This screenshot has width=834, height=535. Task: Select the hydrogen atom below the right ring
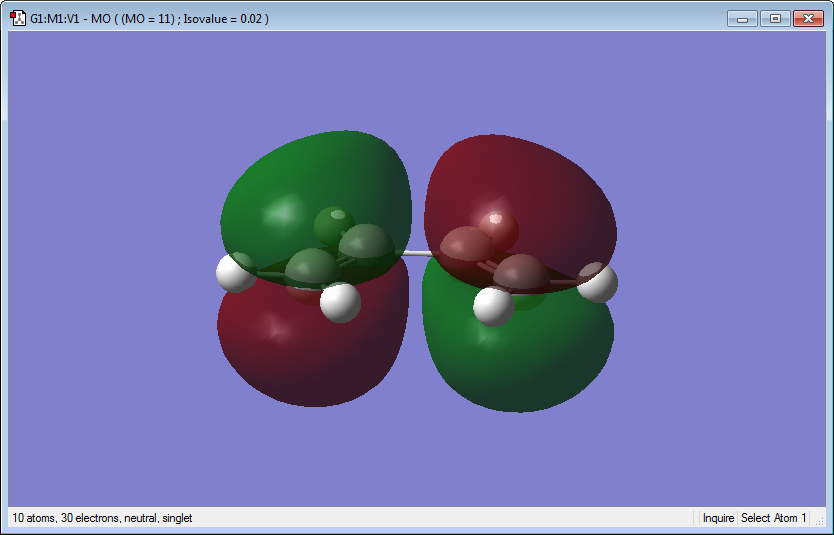point(494,307)
